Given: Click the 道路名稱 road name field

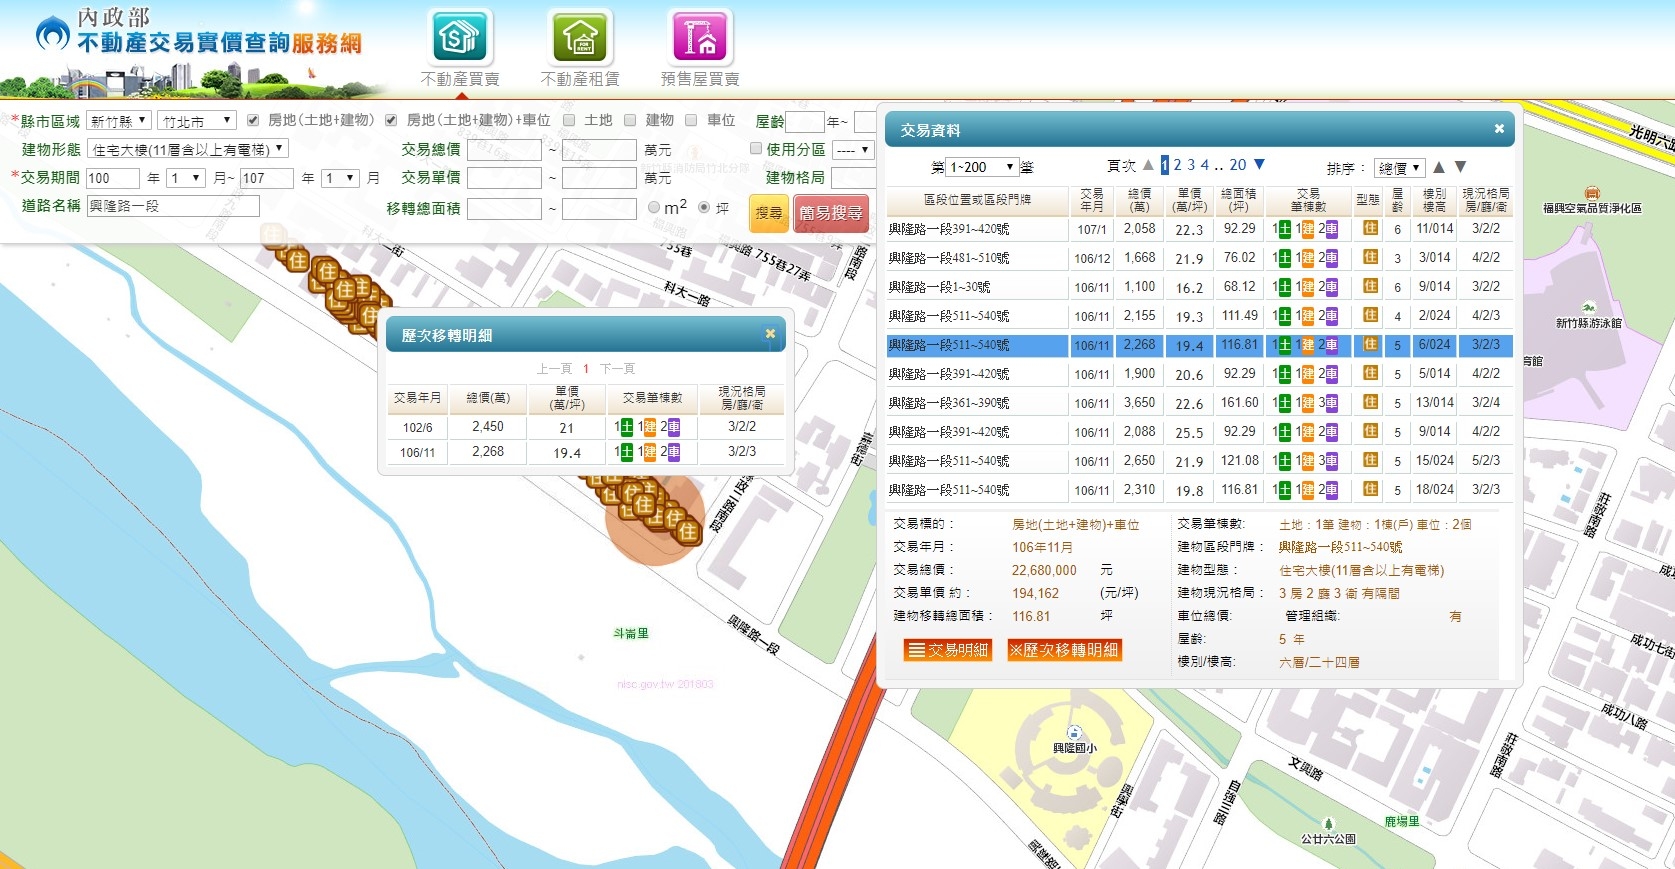Looking at the screenshot, I should coord(173,206).
